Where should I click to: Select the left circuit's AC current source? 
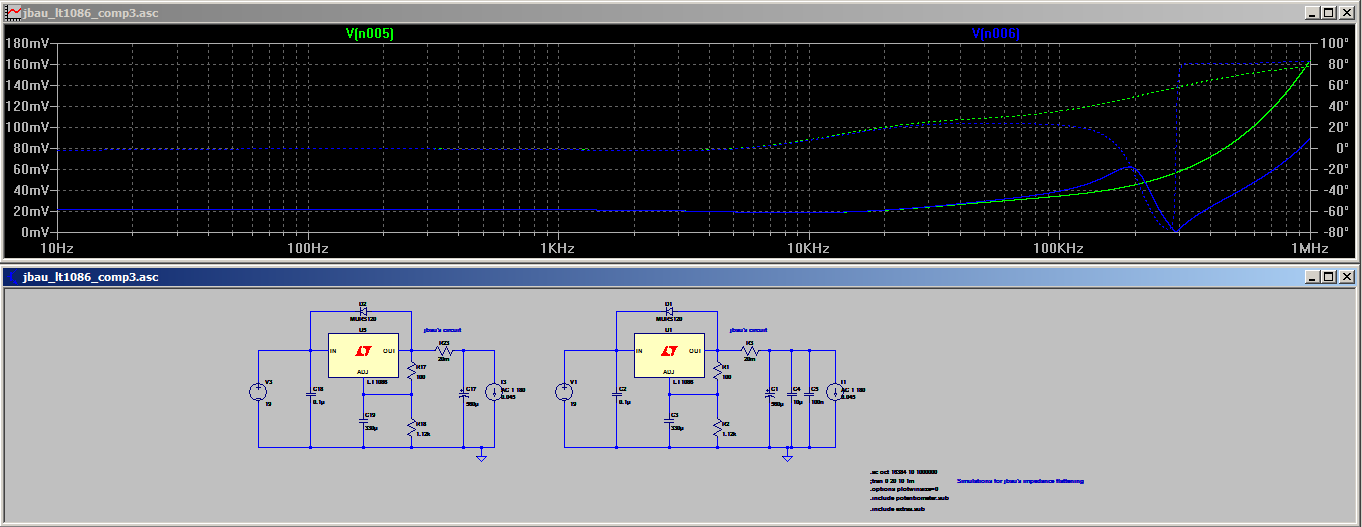tap(493, 392)
